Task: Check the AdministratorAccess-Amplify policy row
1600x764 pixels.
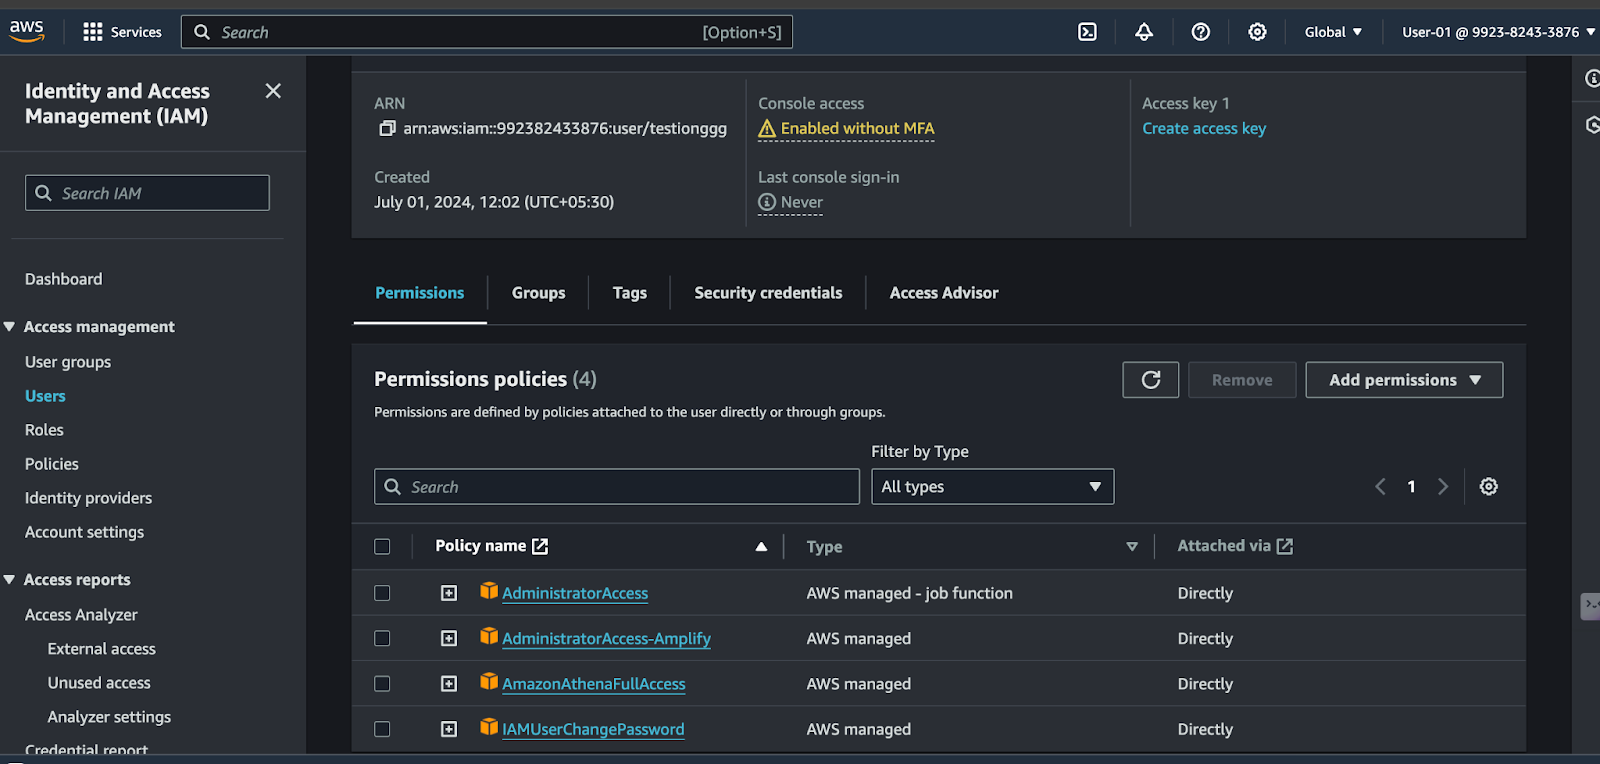Action: pyautogui.click(x=382, y=638)
